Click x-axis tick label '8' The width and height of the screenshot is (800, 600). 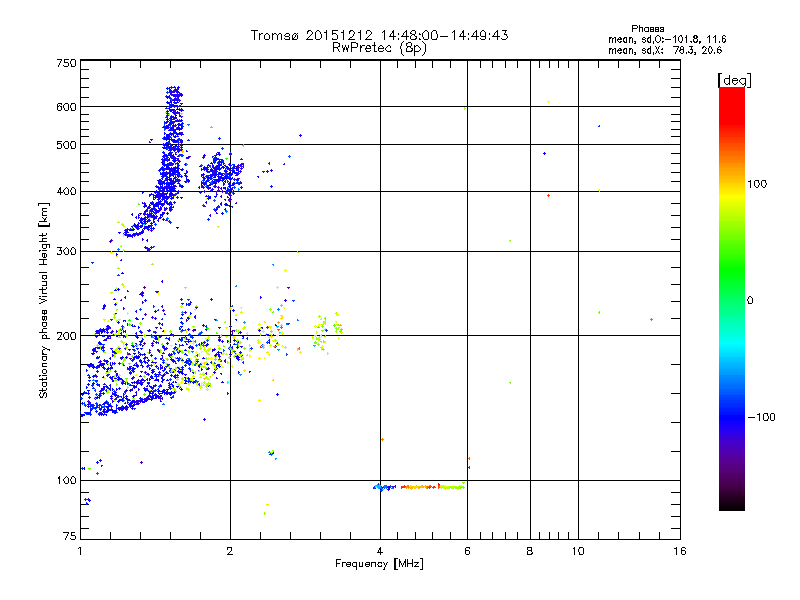click(x=530, y=551)
